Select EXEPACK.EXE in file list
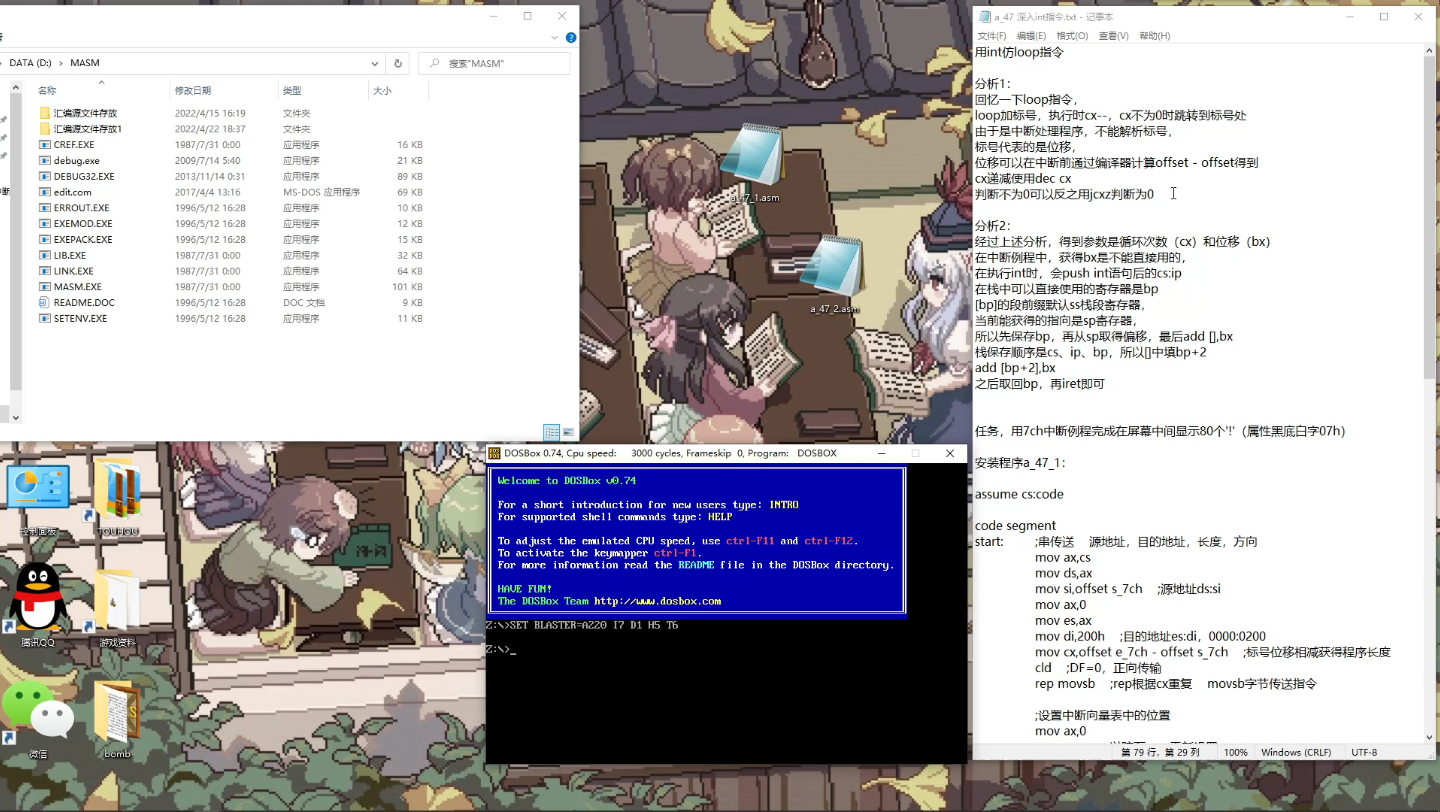Screen dimensions: 1440x812 pos(231,239)
